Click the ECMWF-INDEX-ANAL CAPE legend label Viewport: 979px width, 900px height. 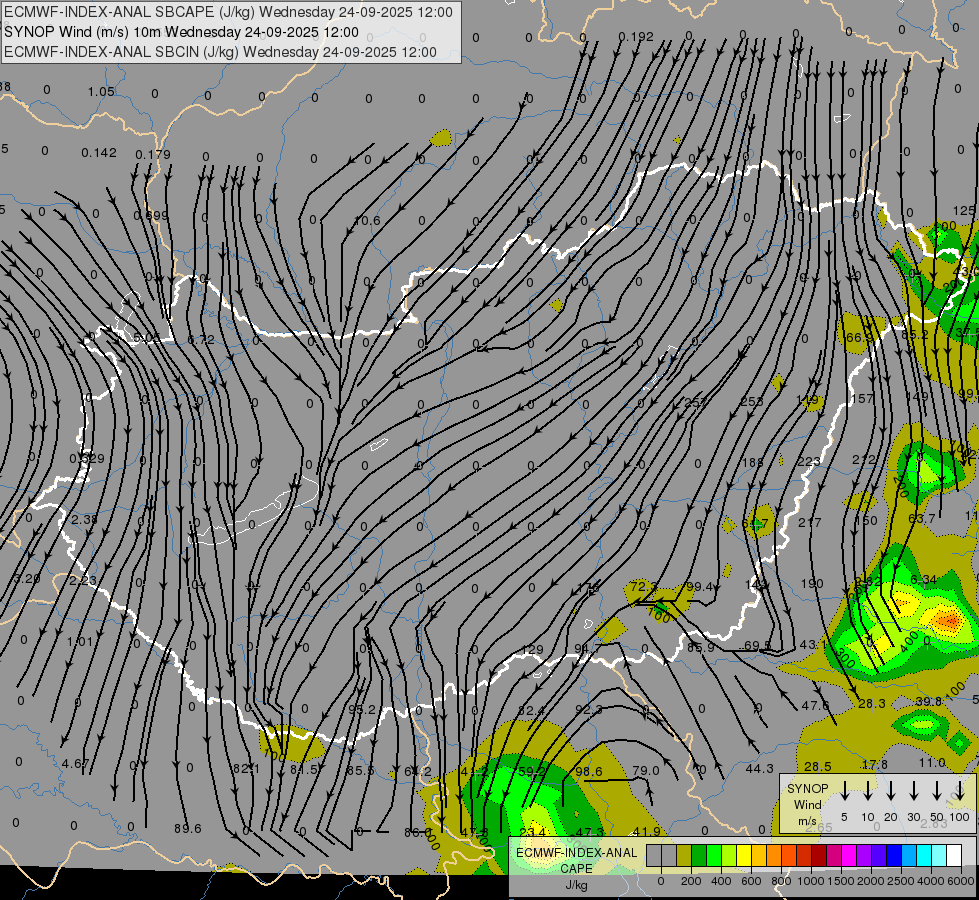(576, 860)
